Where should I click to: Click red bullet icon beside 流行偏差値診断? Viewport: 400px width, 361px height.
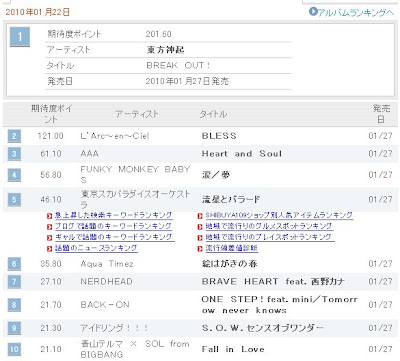200,249
